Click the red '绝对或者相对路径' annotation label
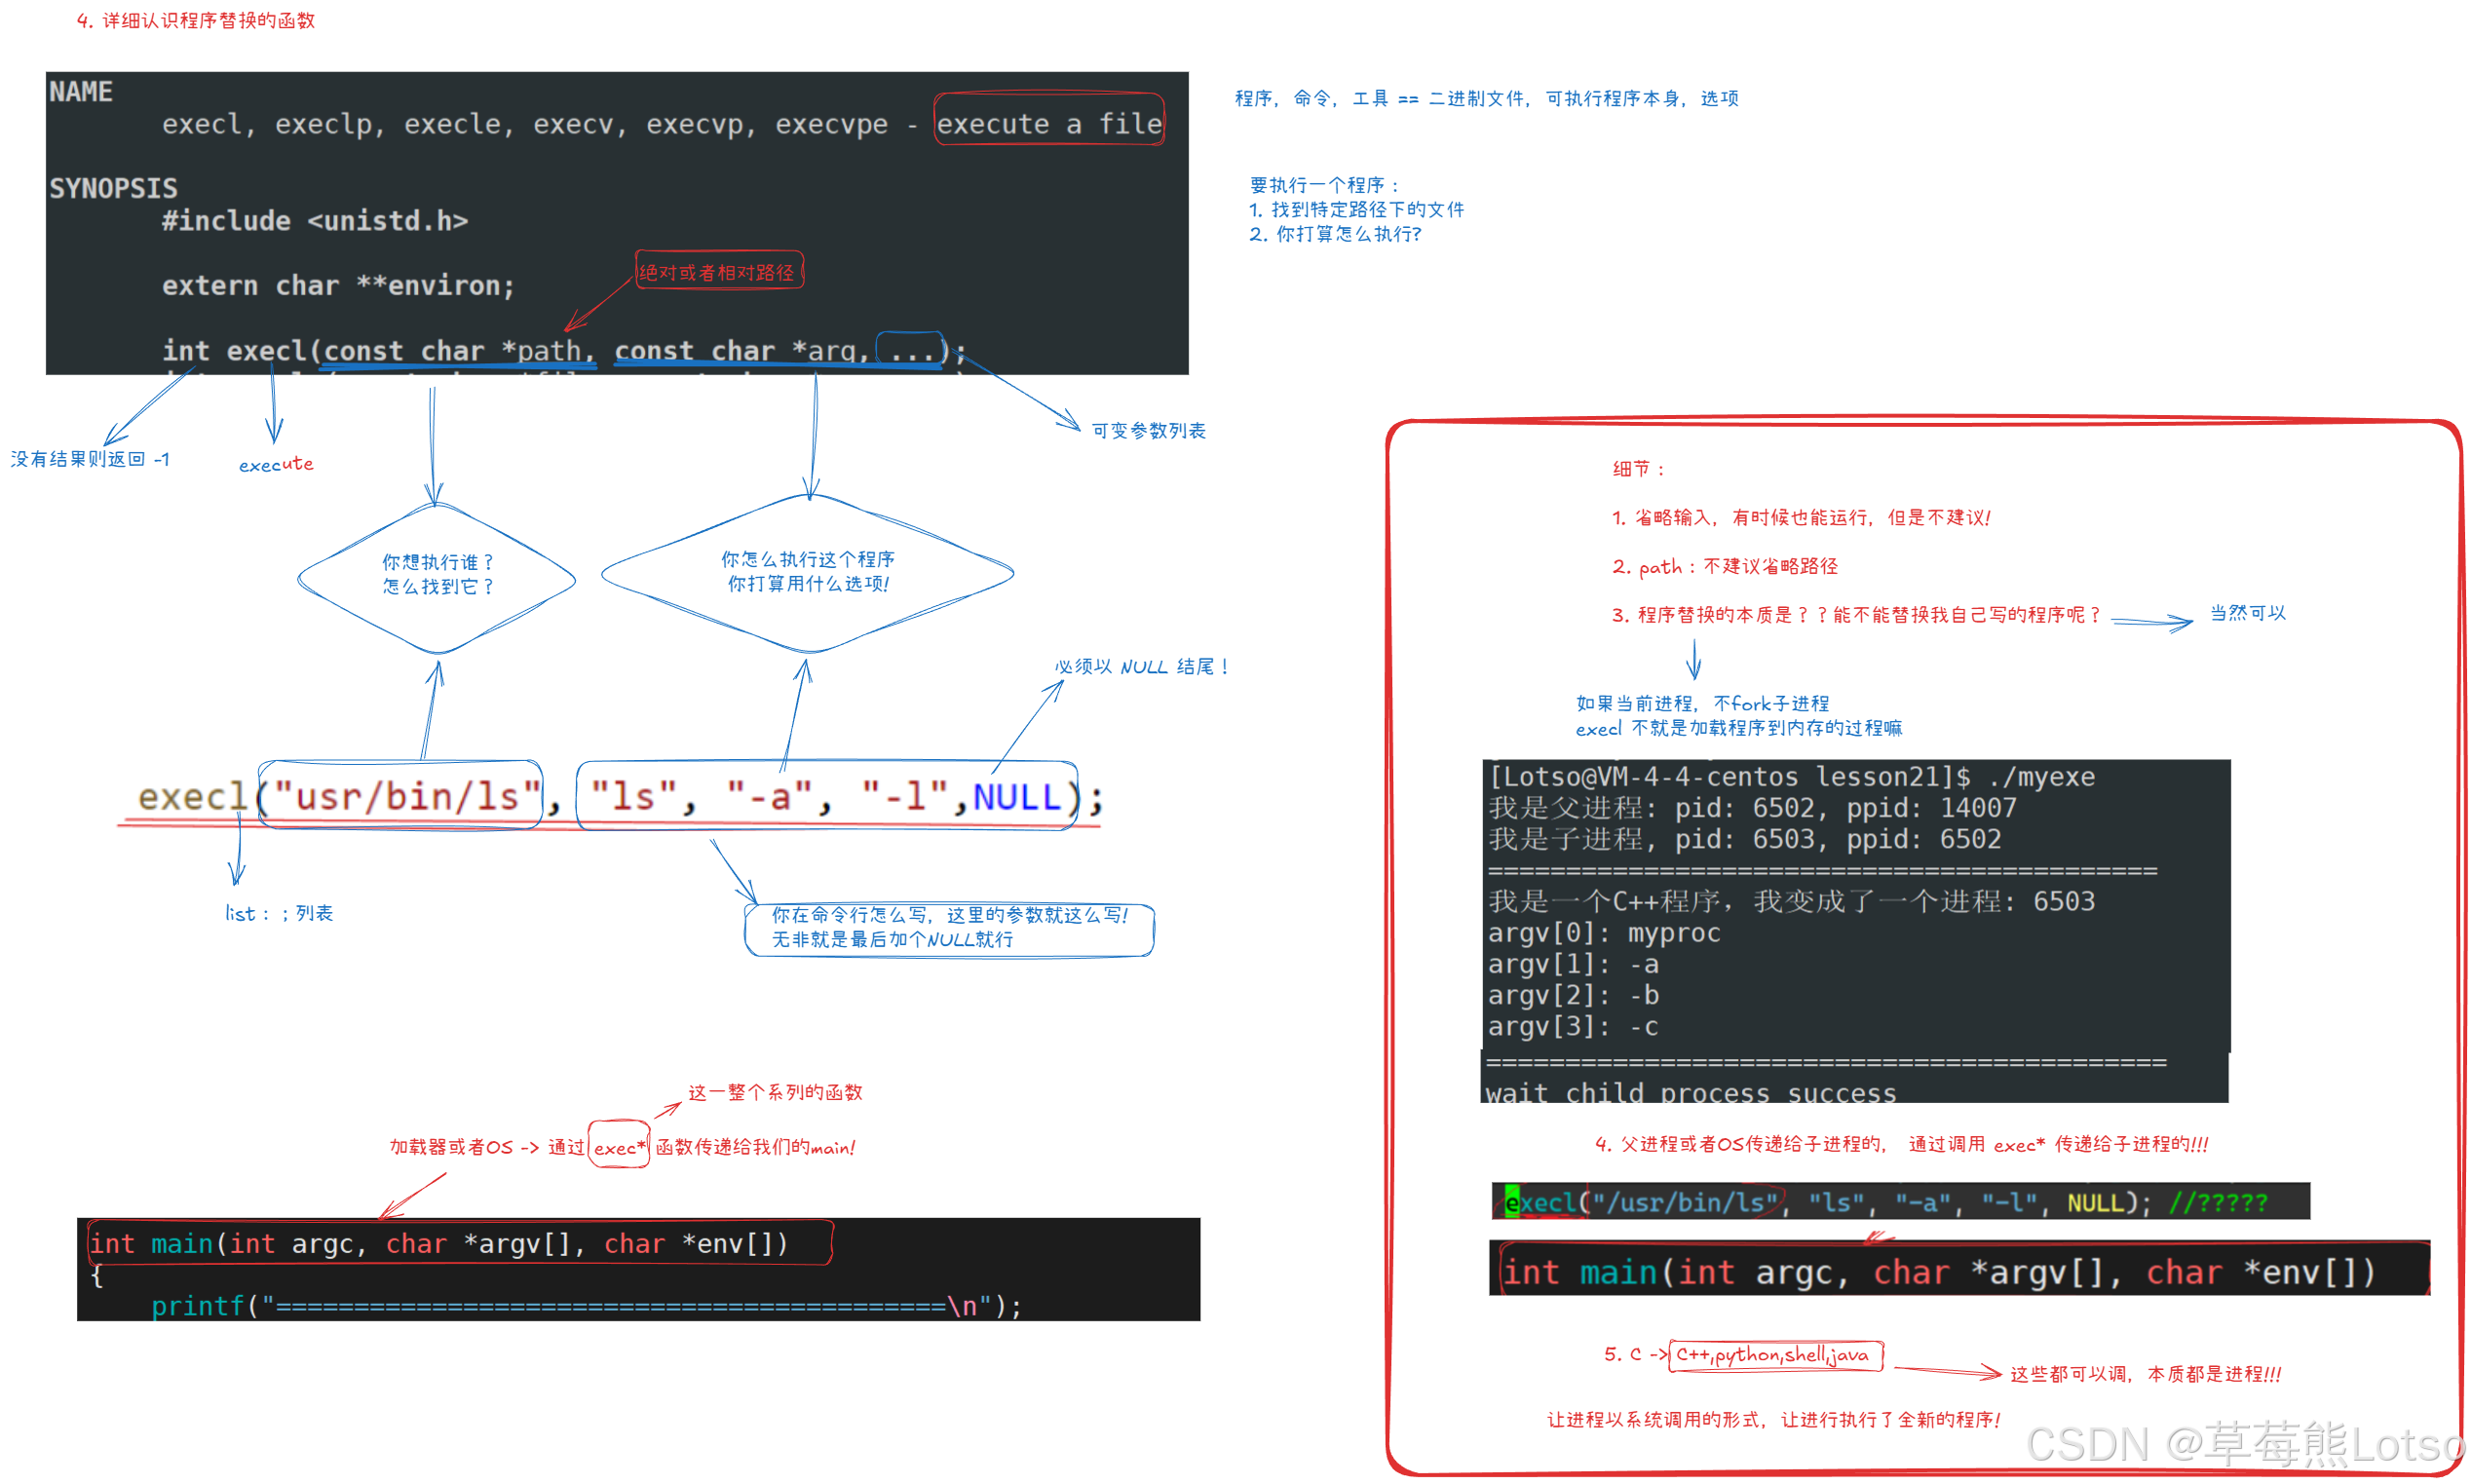 point(718,272)
